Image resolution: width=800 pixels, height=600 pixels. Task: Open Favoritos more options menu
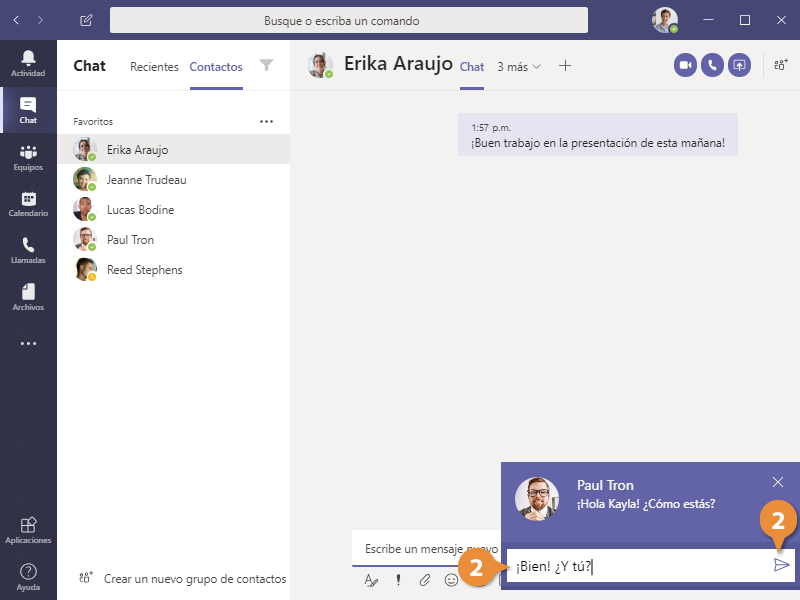tap(266, 121)
